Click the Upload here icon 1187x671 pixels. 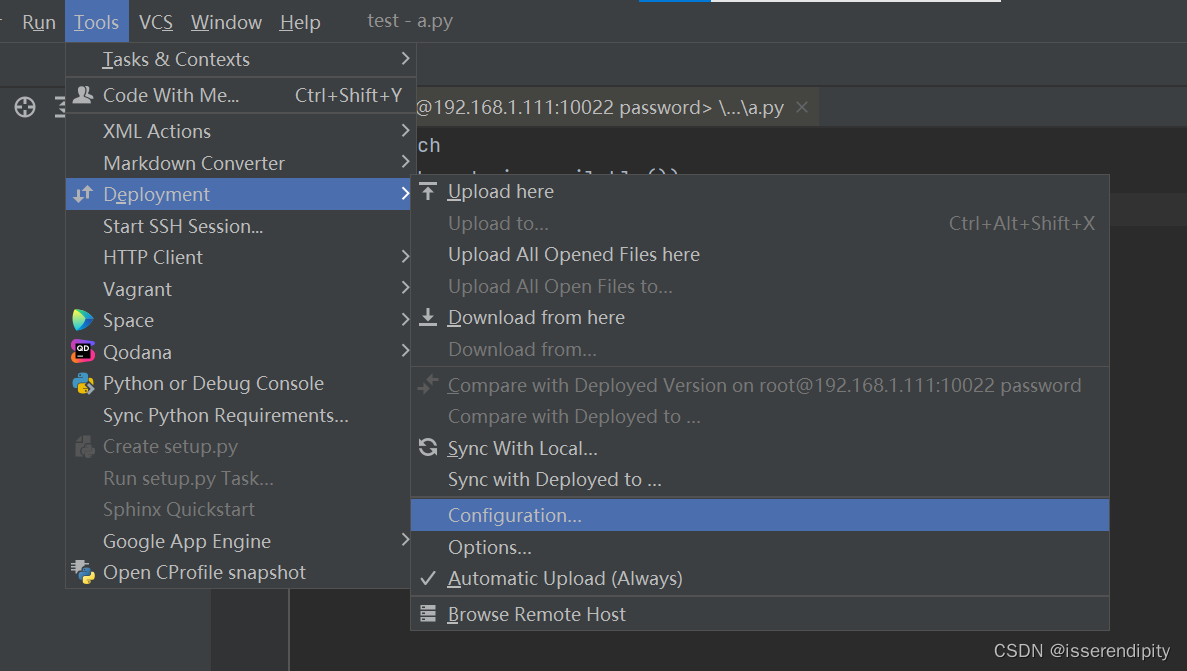(428, 191)
